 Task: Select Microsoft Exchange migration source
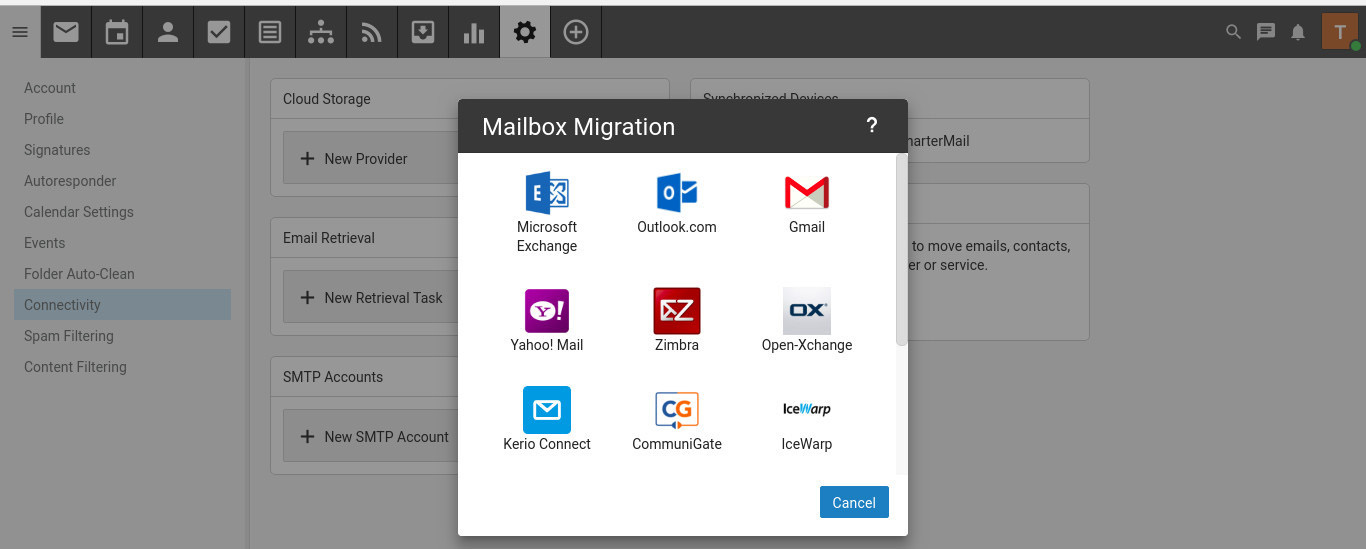tap(547, 193)
